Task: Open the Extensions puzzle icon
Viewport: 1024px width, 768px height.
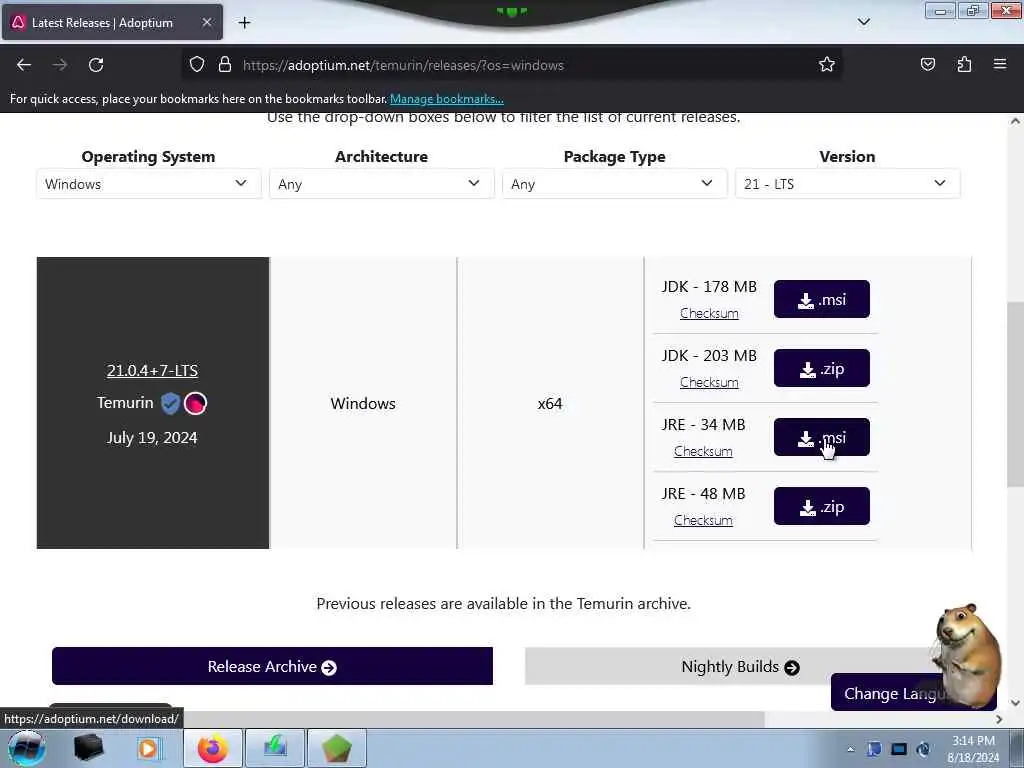Action: click(964, 65)
